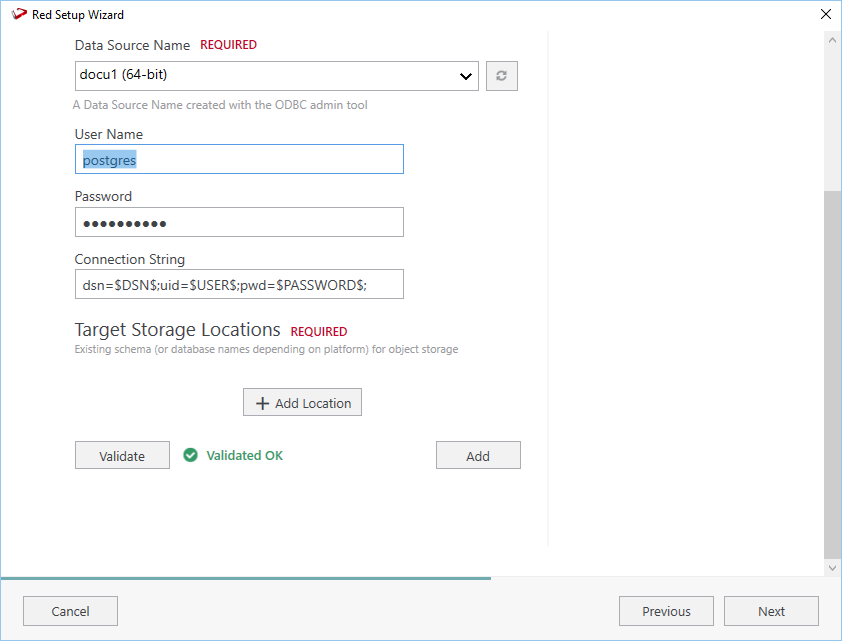The image size is (842, 641).
Task: Click into the Connection String field
Action: tap(239, 284)
